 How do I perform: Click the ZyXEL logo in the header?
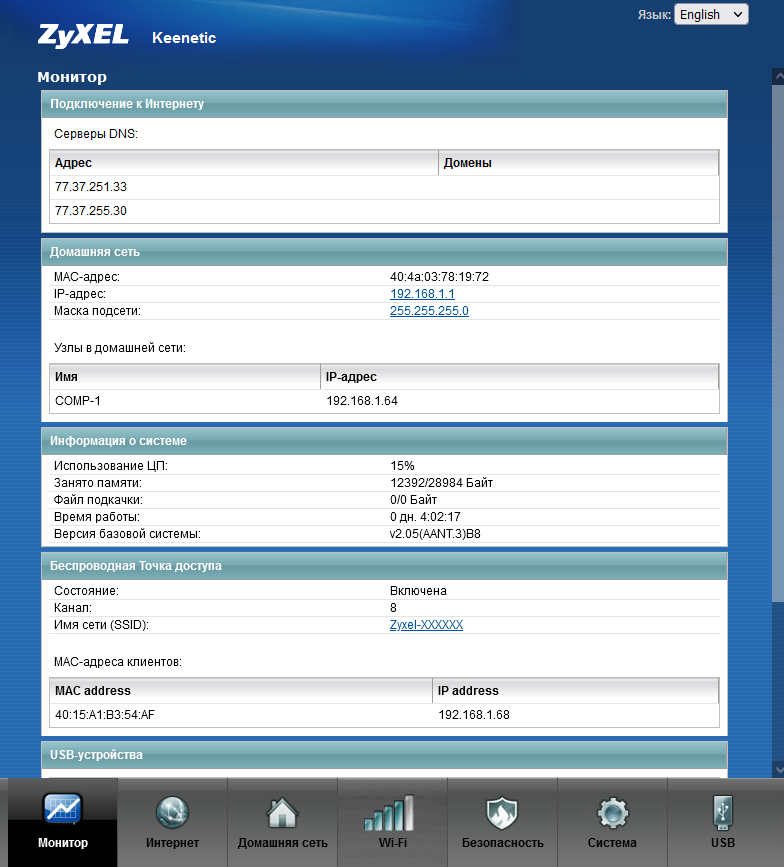click(x=83, y=35)
